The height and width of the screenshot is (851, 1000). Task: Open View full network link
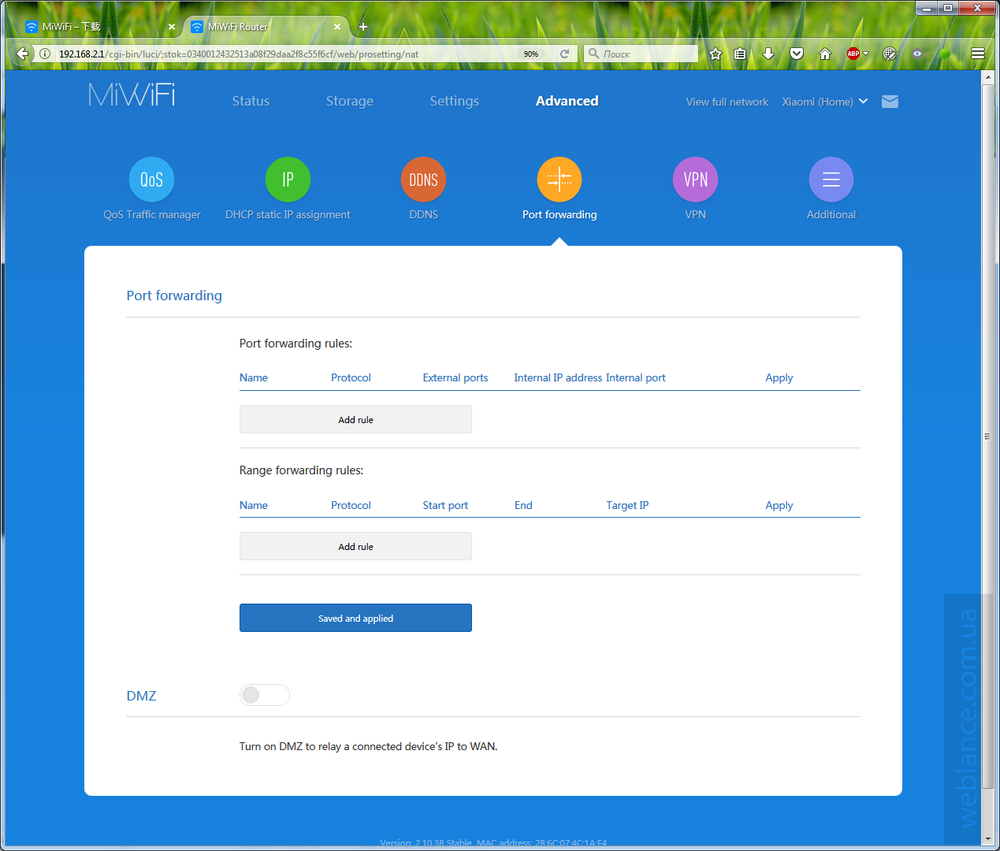pyautogui.click(x=727, y=101)
